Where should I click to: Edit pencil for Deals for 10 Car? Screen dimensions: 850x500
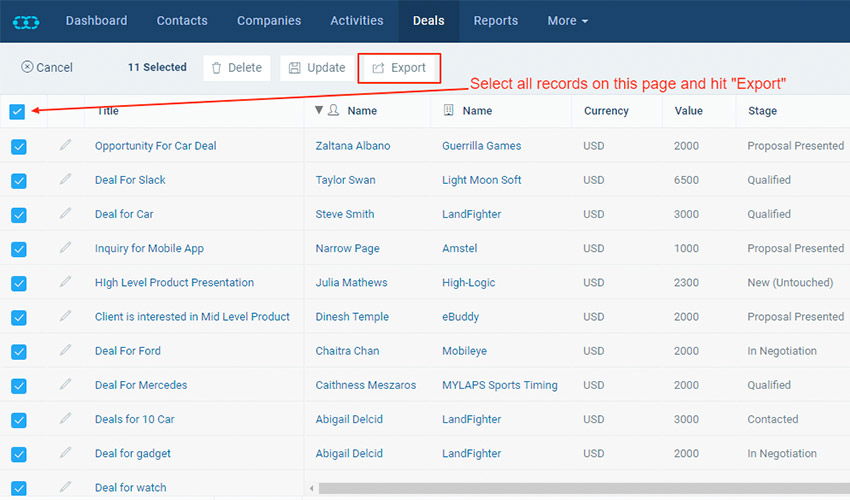coord(65,419)
